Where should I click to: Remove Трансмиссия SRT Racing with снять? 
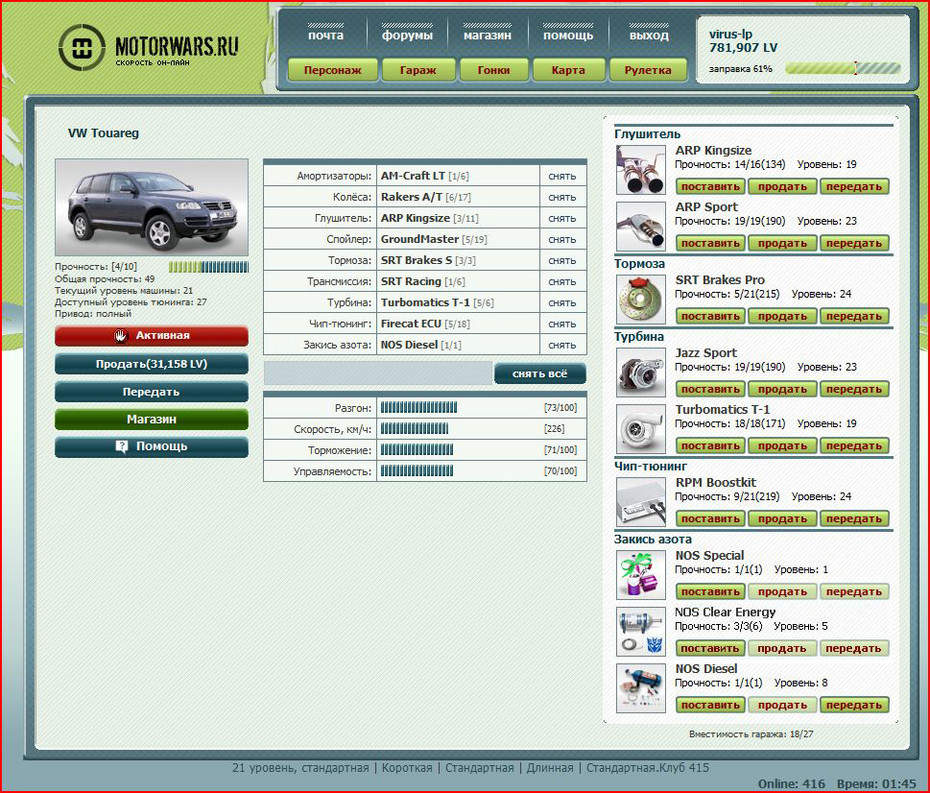(x=562, y=282)
